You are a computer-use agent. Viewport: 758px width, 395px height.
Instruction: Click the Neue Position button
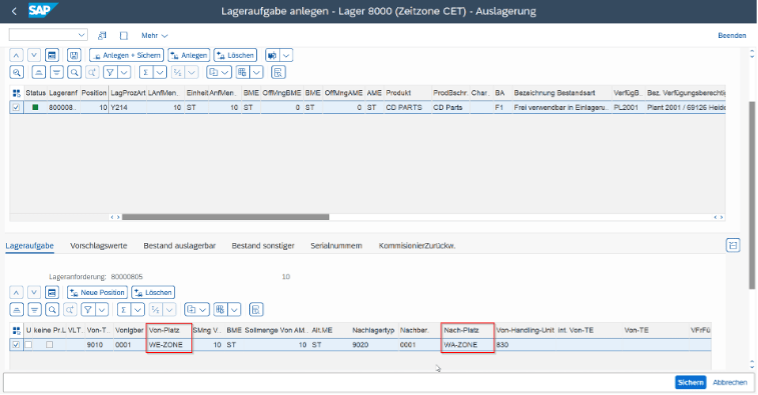tap(97, 293)
